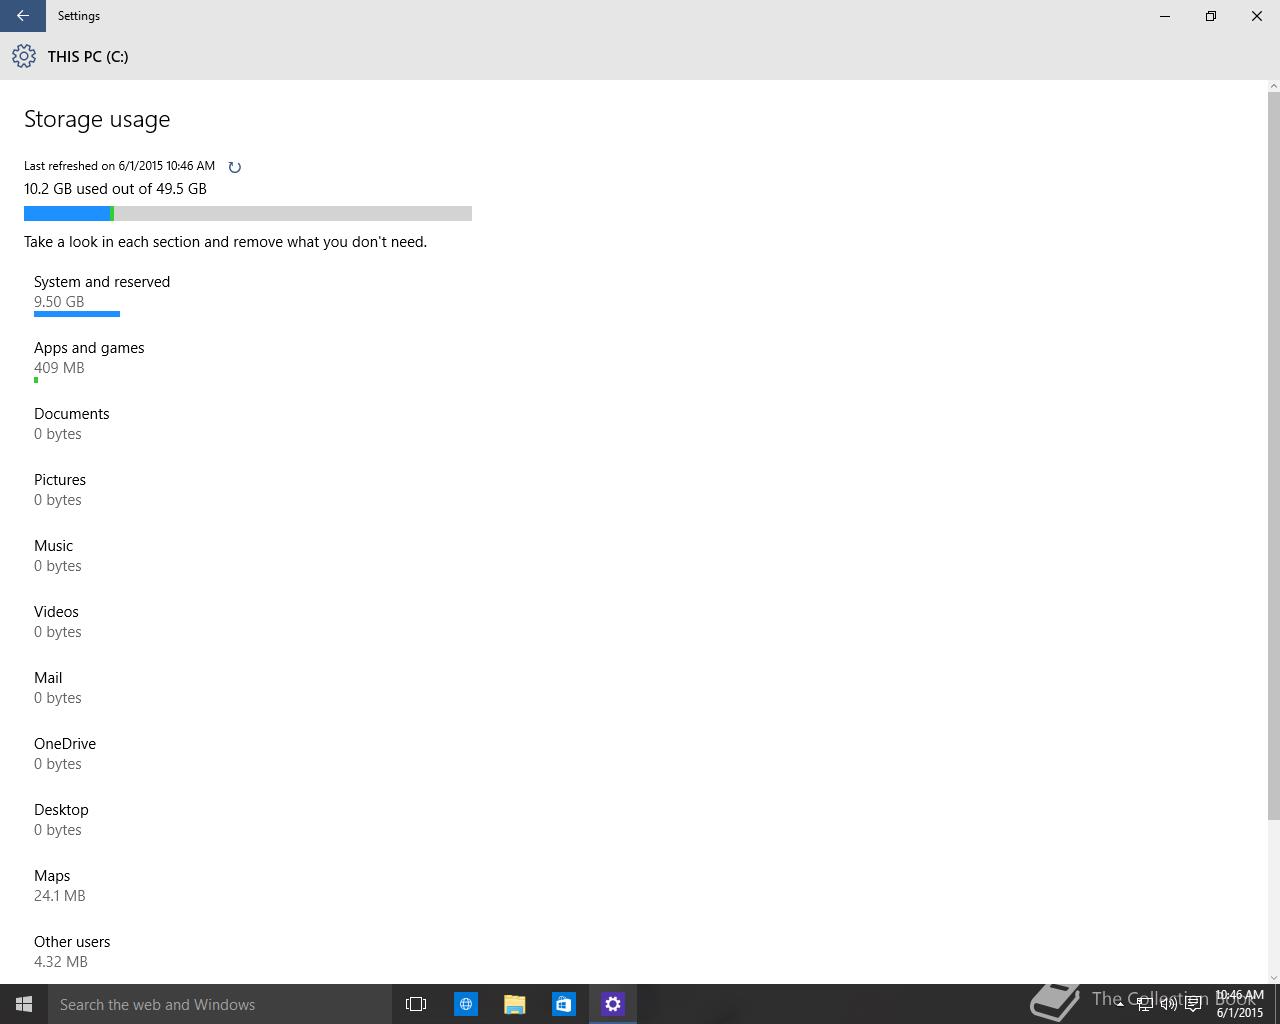Minimize the Settings window
Viewport: 1280px width, 1024px height.
click(1165, 16)
